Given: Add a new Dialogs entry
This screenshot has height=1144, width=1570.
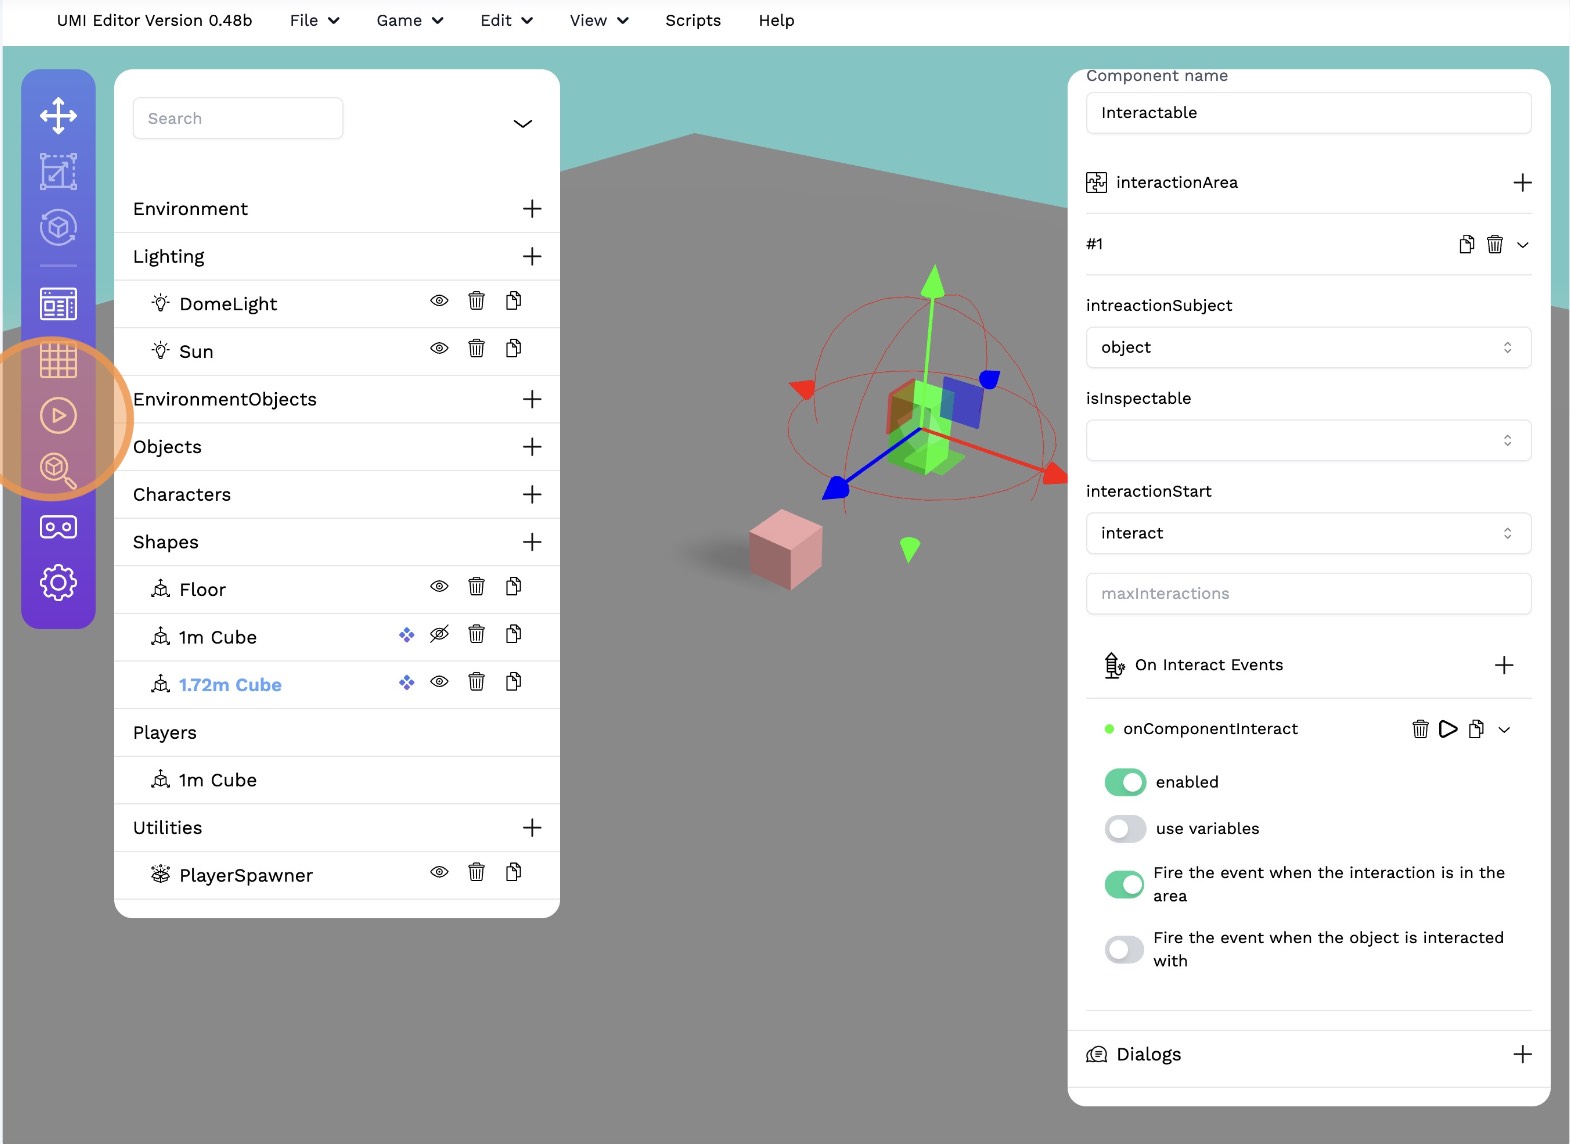Looking at the screenshot, I should coord(1522,1054).
